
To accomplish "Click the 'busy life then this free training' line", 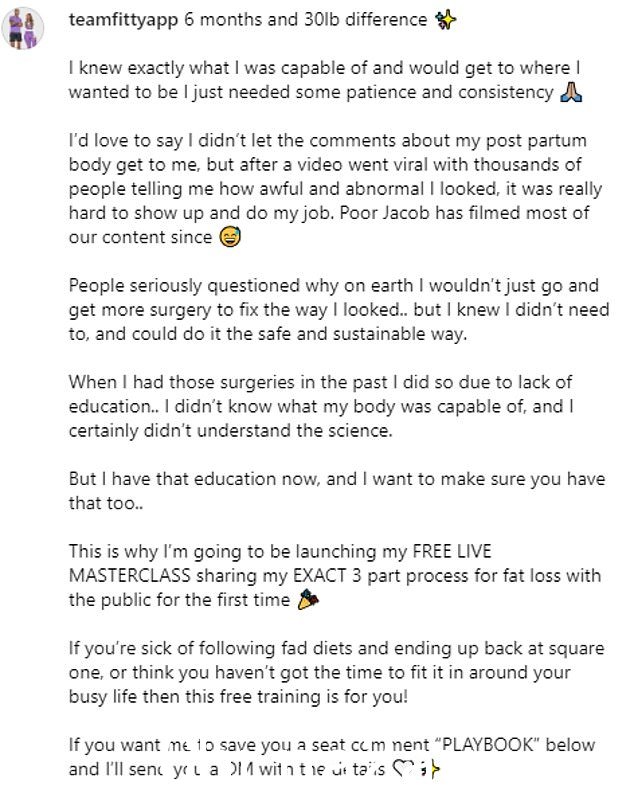I will (x=238, y=696).
